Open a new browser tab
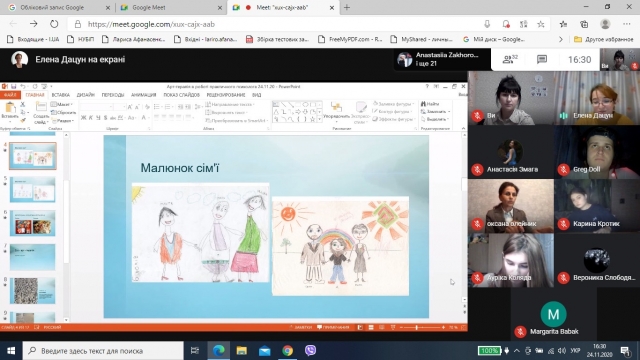 (x=347, y=7)
